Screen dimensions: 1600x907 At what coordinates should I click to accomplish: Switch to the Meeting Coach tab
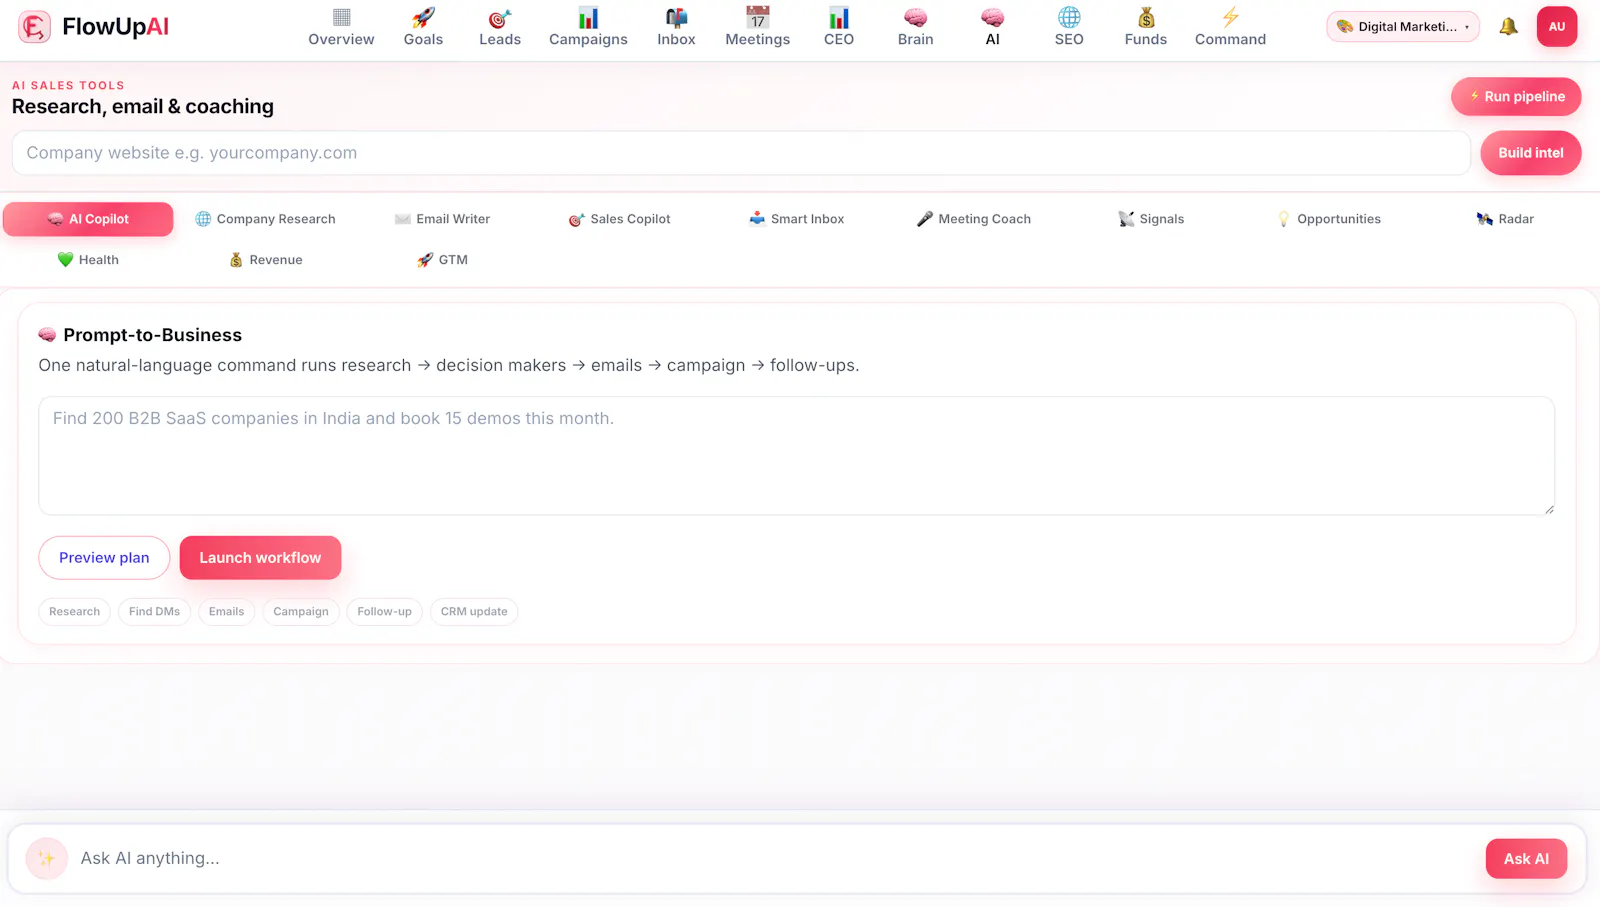point(973,219)
